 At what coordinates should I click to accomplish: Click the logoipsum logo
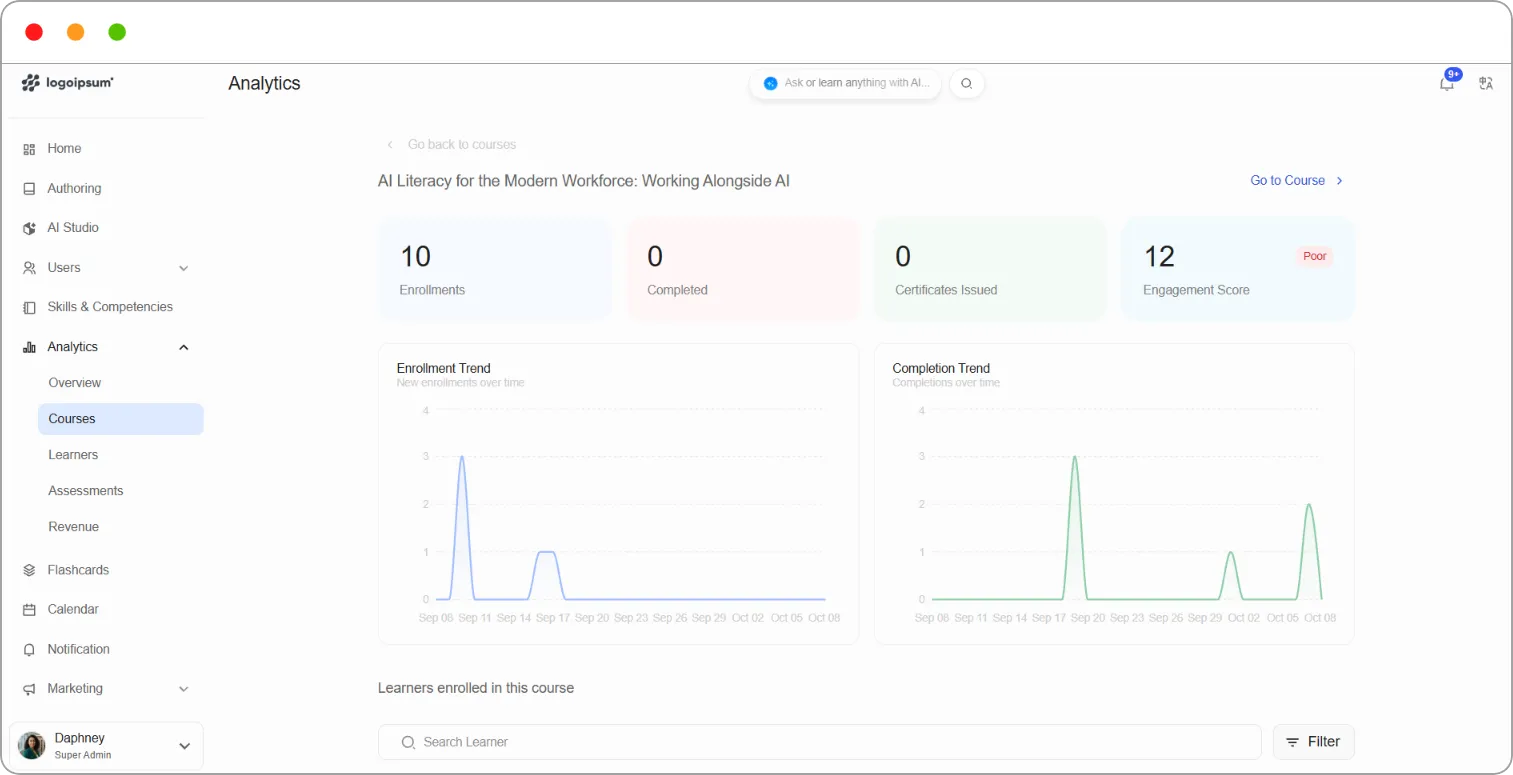pyautogui.click(x=67, y=83)
